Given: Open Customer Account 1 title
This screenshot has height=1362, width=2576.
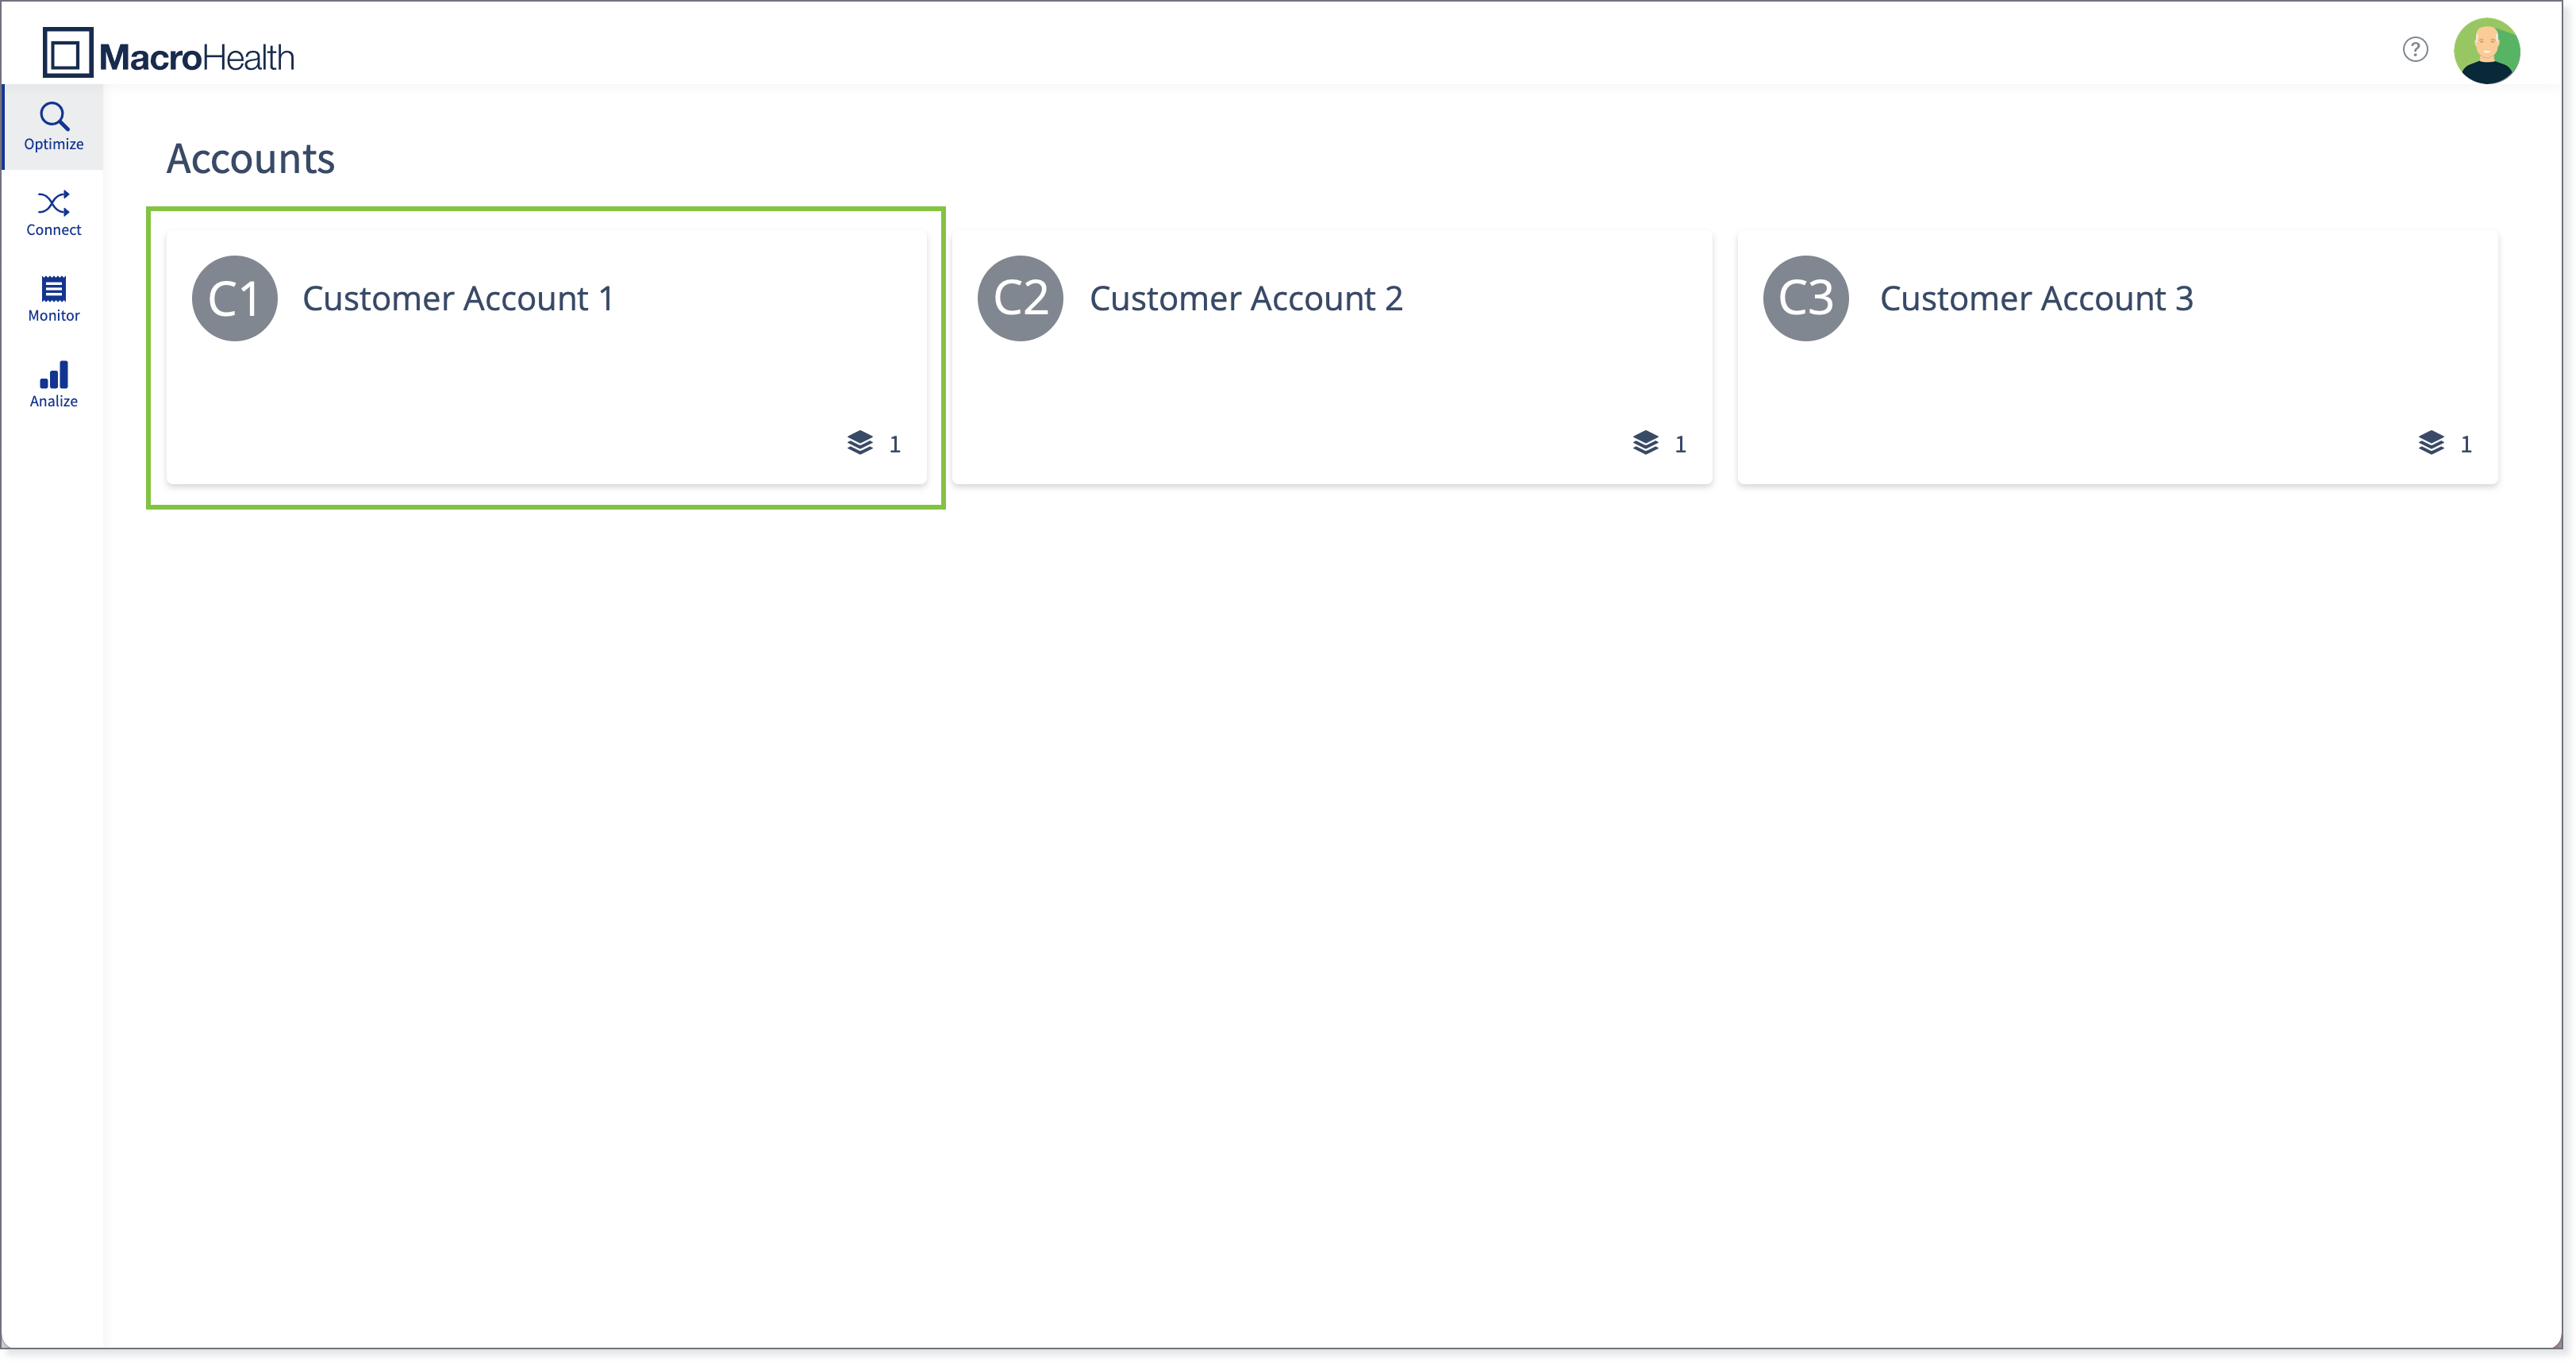Looking at the screenshot, I should click(x=458, y=298).
